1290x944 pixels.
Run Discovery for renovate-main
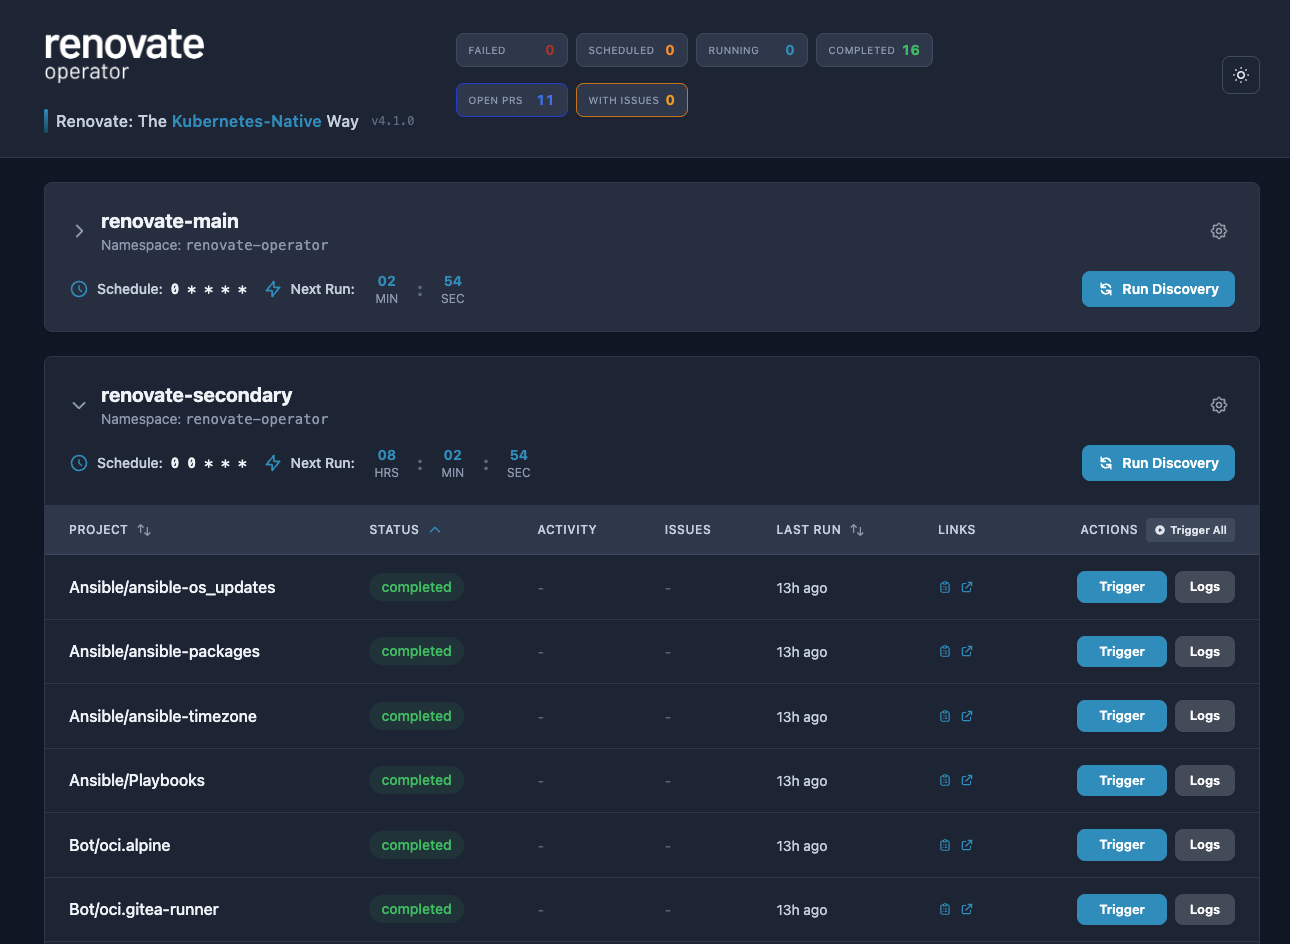pyautogui.click(x=1157, y=289)
